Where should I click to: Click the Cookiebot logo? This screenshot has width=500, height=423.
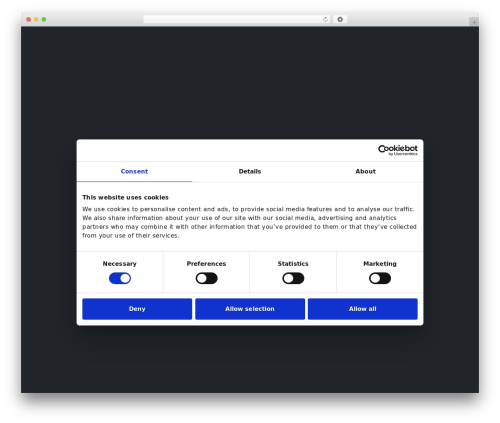(x=397, y=150)
